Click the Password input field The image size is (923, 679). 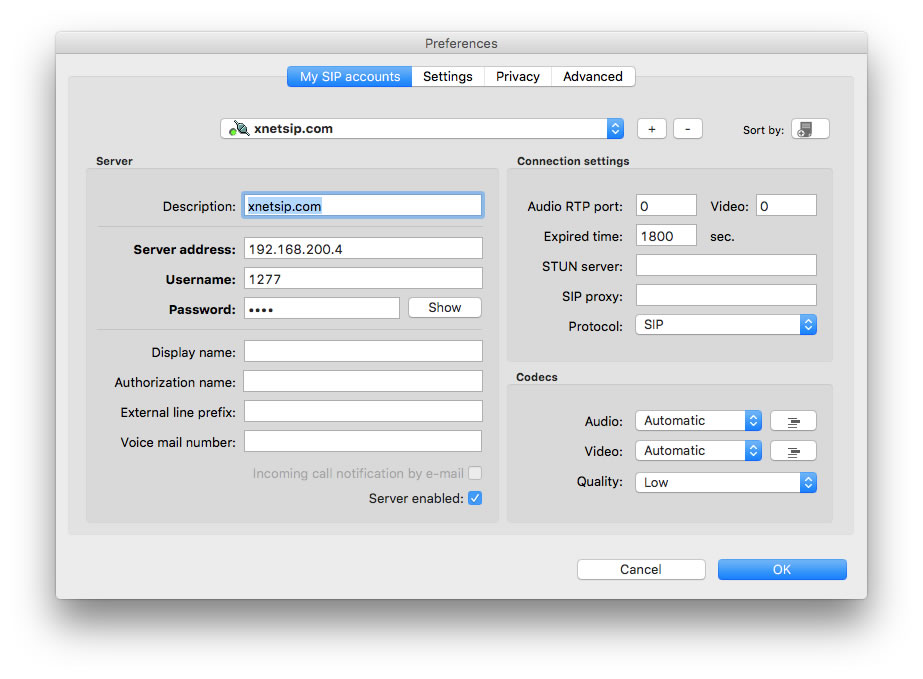pyautogui.click(x=322, y=308)
